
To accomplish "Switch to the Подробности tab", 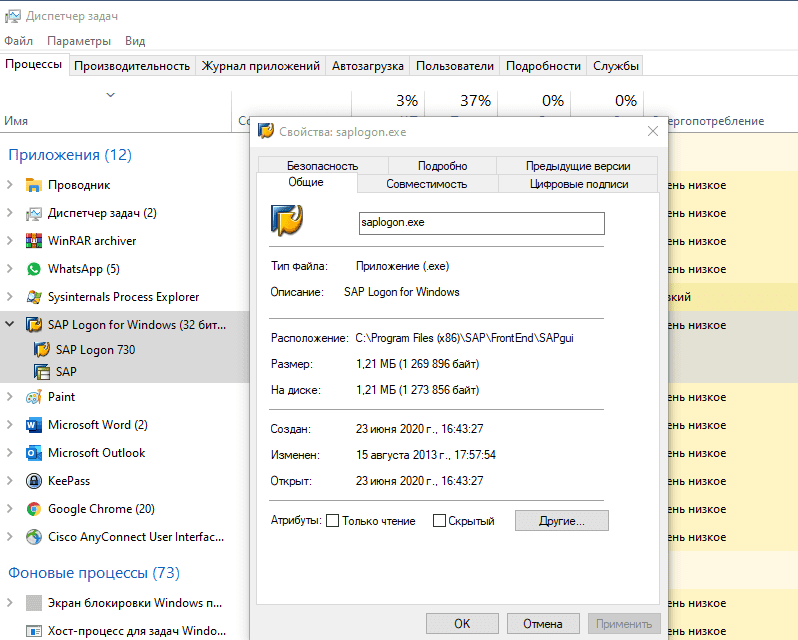I will (x=543, y=66).
